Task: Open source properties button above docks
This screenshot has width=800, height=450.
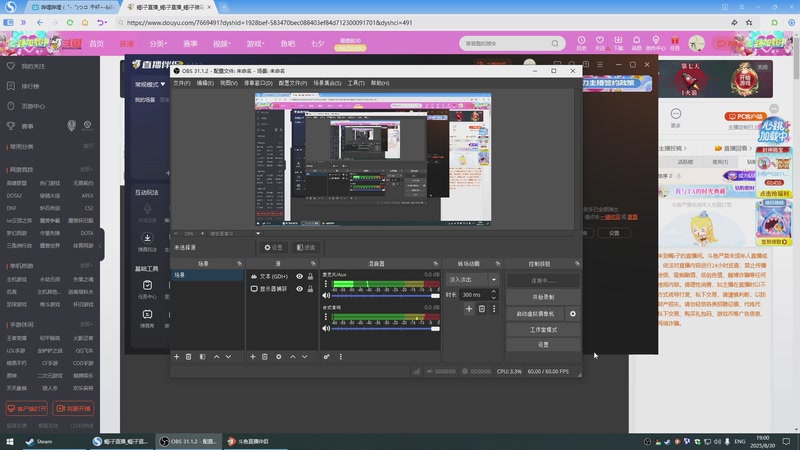Action: click(273, 247)
